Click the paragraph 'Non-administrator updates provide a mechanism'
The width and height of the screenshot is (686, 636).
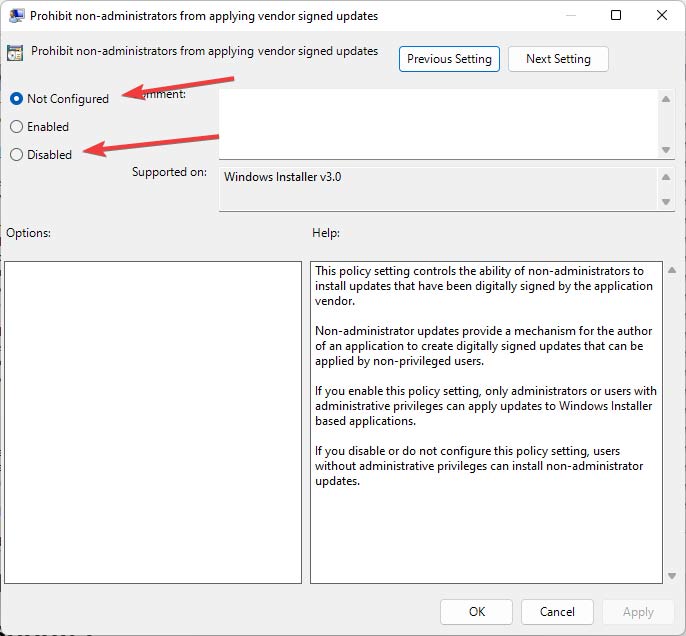tap(483, 346)
